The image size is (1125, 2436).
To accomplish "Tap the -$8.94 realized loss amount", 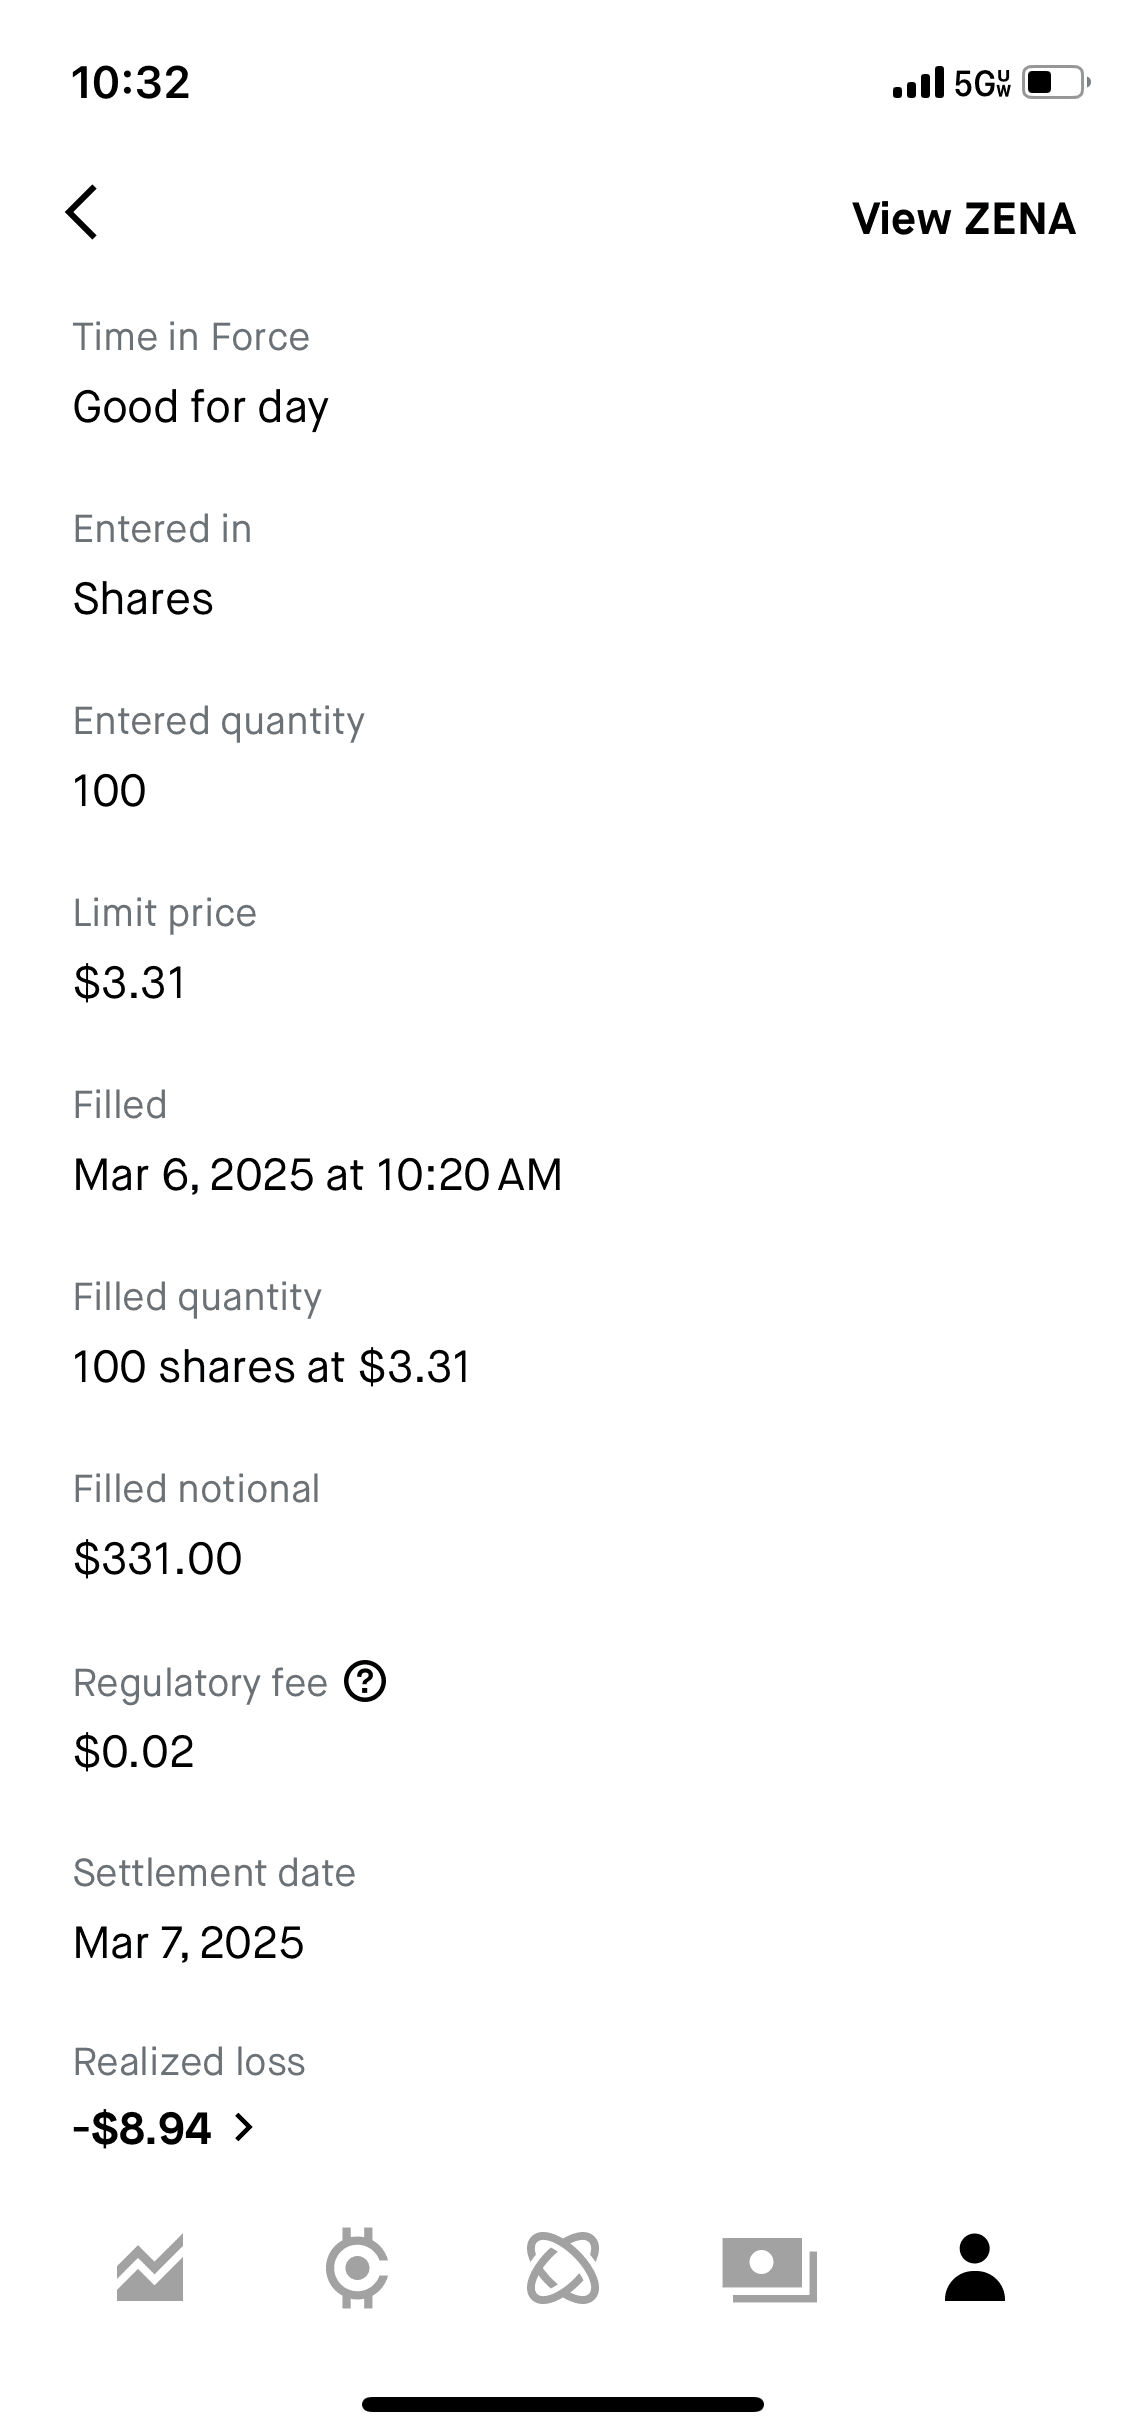I will click(x=142, y=2128).
